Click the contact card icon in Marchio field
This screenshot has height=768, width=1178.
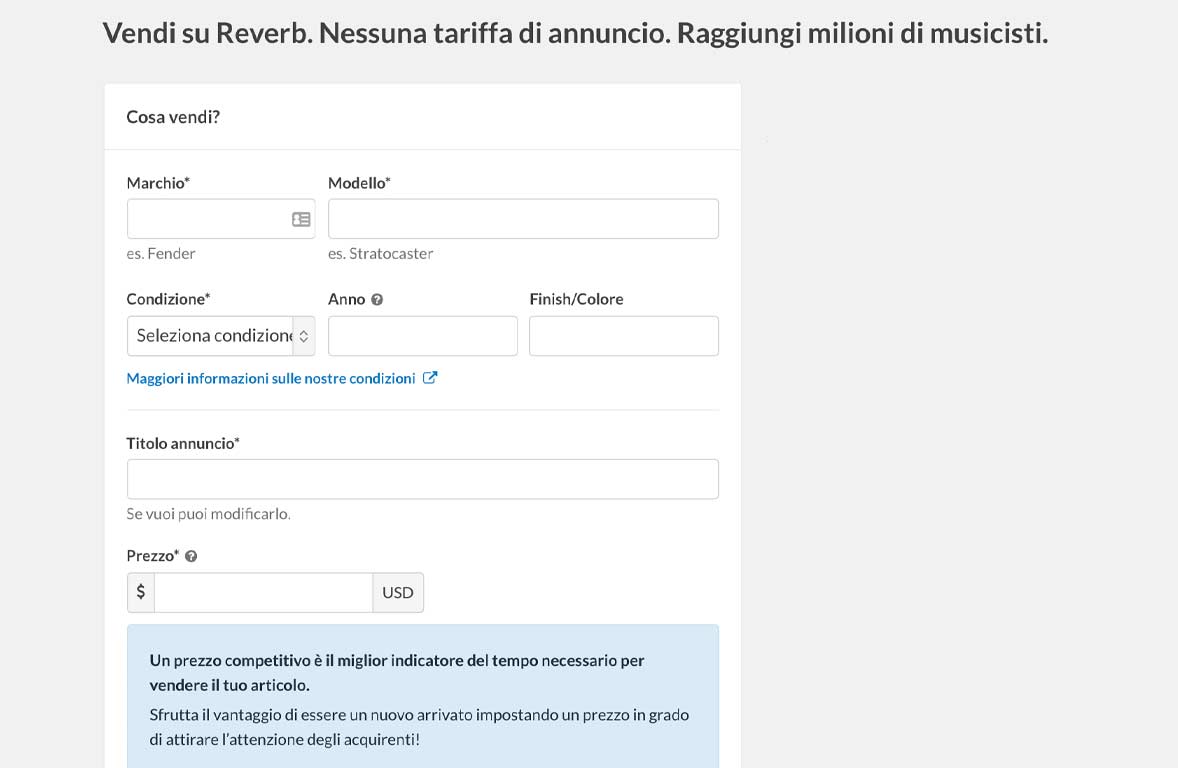pyautogui.click(x=301, y=219)
